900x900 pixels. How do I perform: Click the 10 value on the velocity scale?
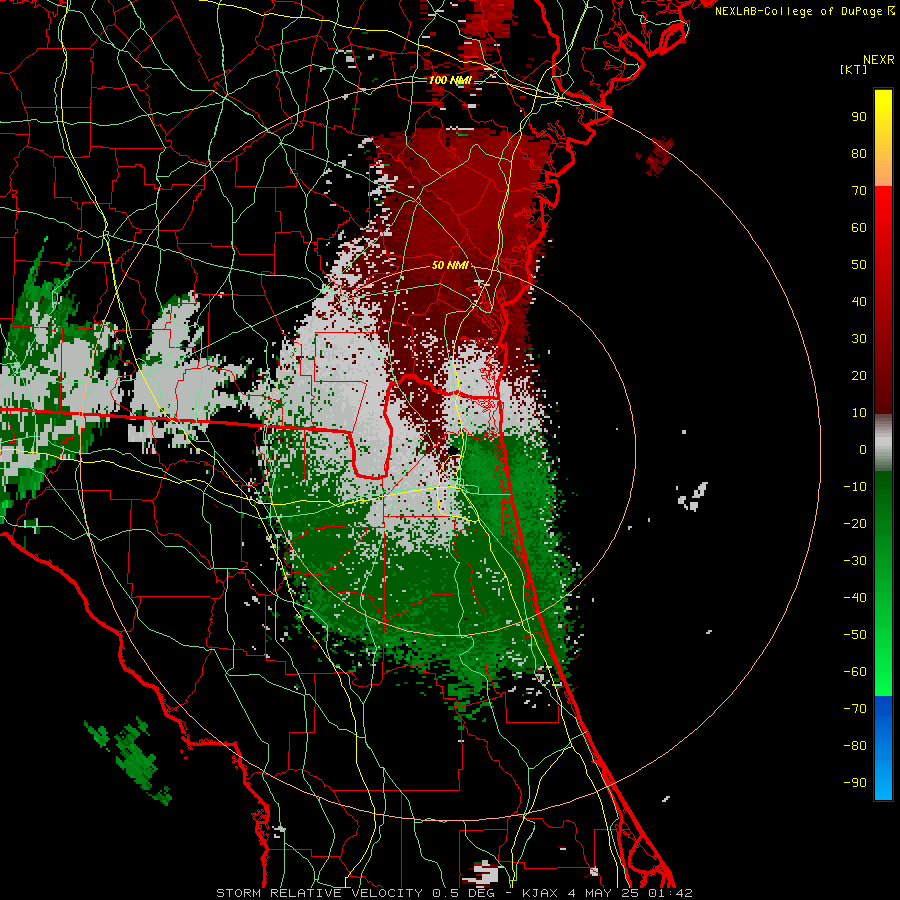tap(859, 413)
